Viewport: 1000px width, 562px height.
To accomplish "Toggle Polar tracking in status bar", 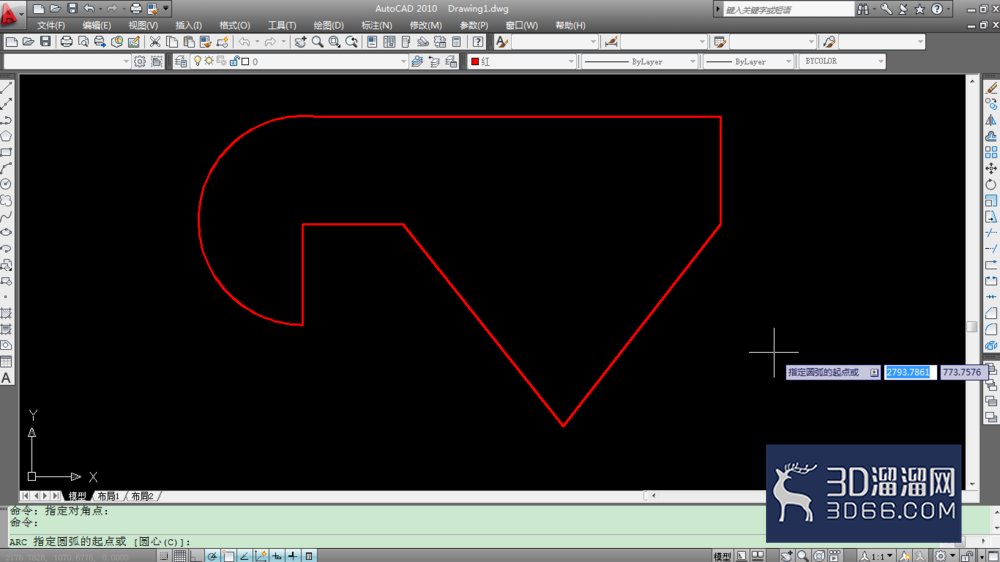I will [212, 556].
